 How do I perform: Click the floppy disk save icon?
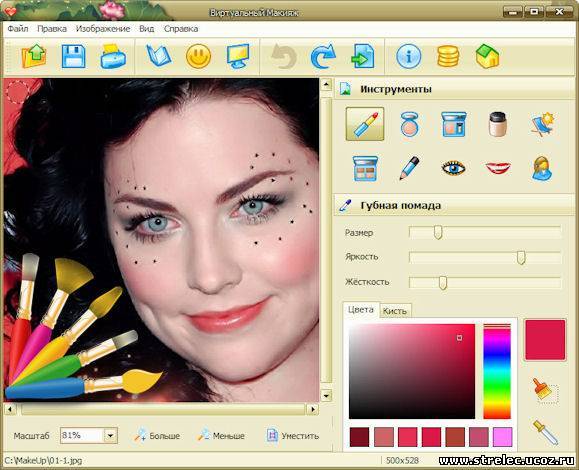pos(73,56)
